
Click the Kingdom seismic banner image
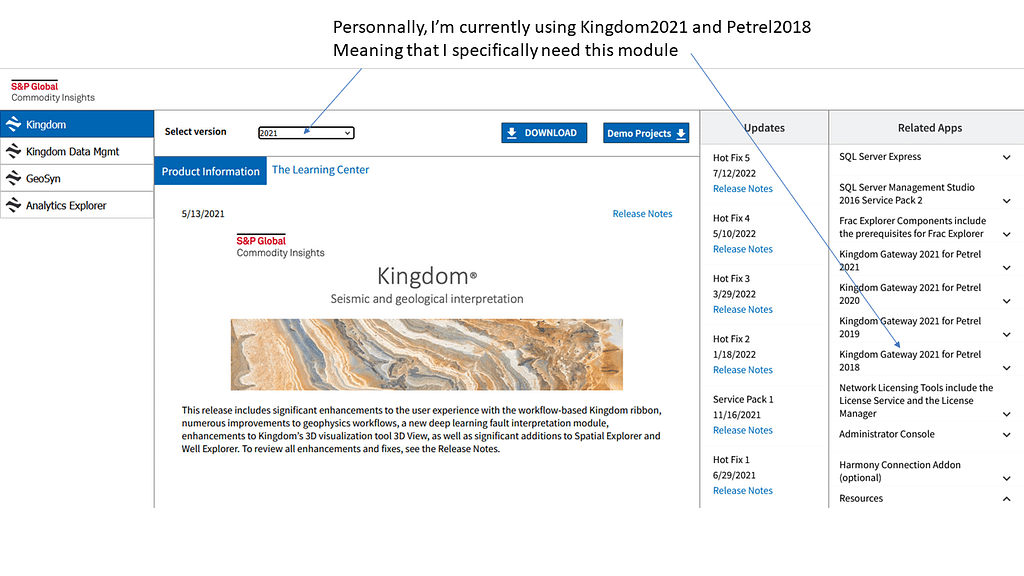426,354
